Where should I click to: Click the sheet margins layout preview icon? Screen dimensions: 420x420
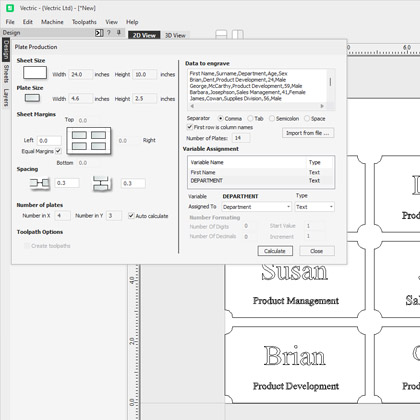coord(89,141)
